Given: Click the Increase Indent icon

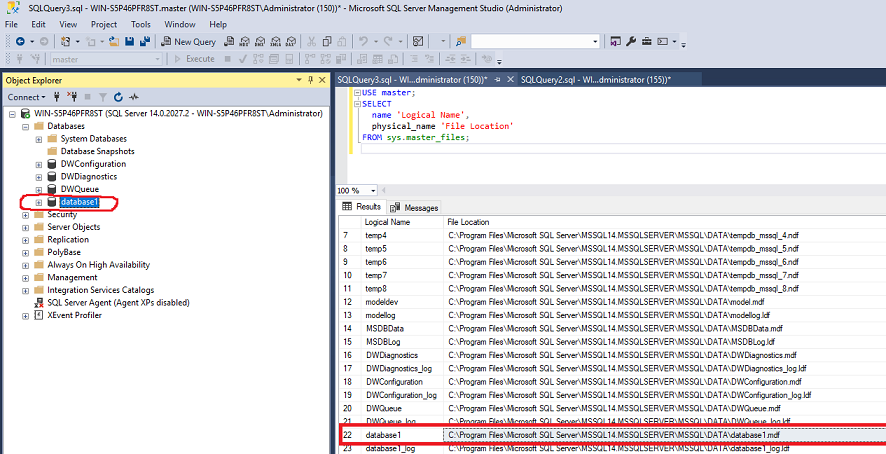Looking at the screenshot, I should click(466, 59).
